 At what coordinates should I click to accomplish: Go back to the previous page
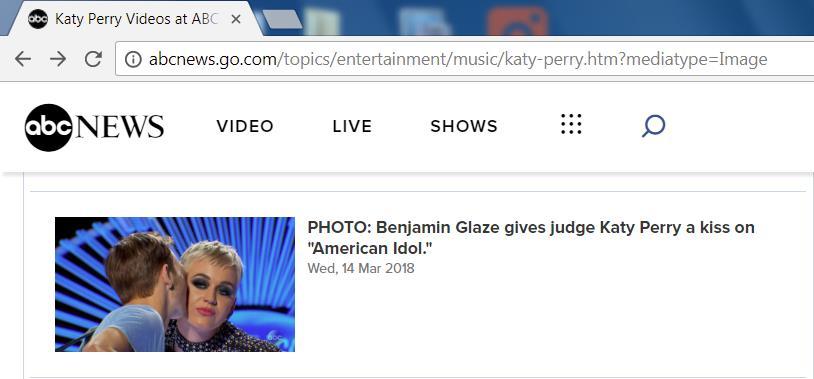click(x=23, y=59)
